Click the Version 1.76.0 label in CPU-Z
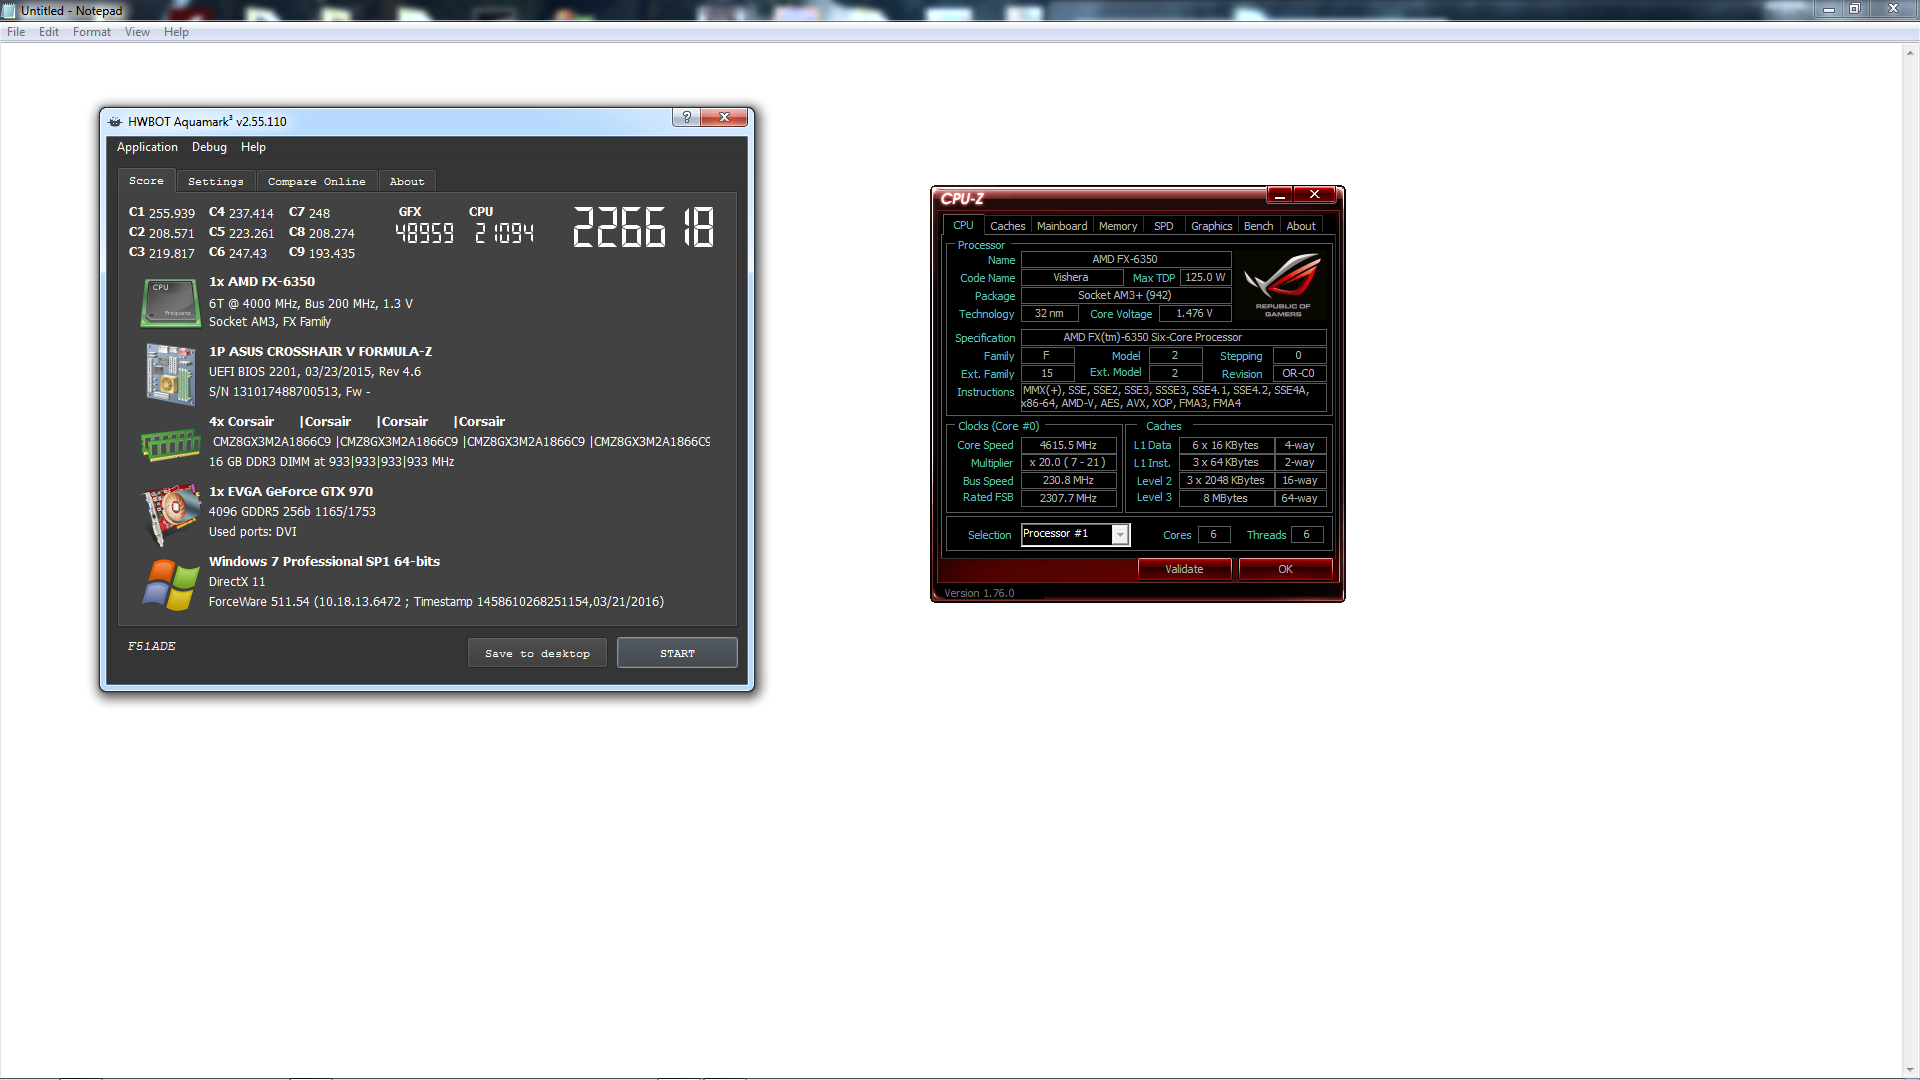The height and width of the screenshot is (1080, 1920). tap(979, 594)
